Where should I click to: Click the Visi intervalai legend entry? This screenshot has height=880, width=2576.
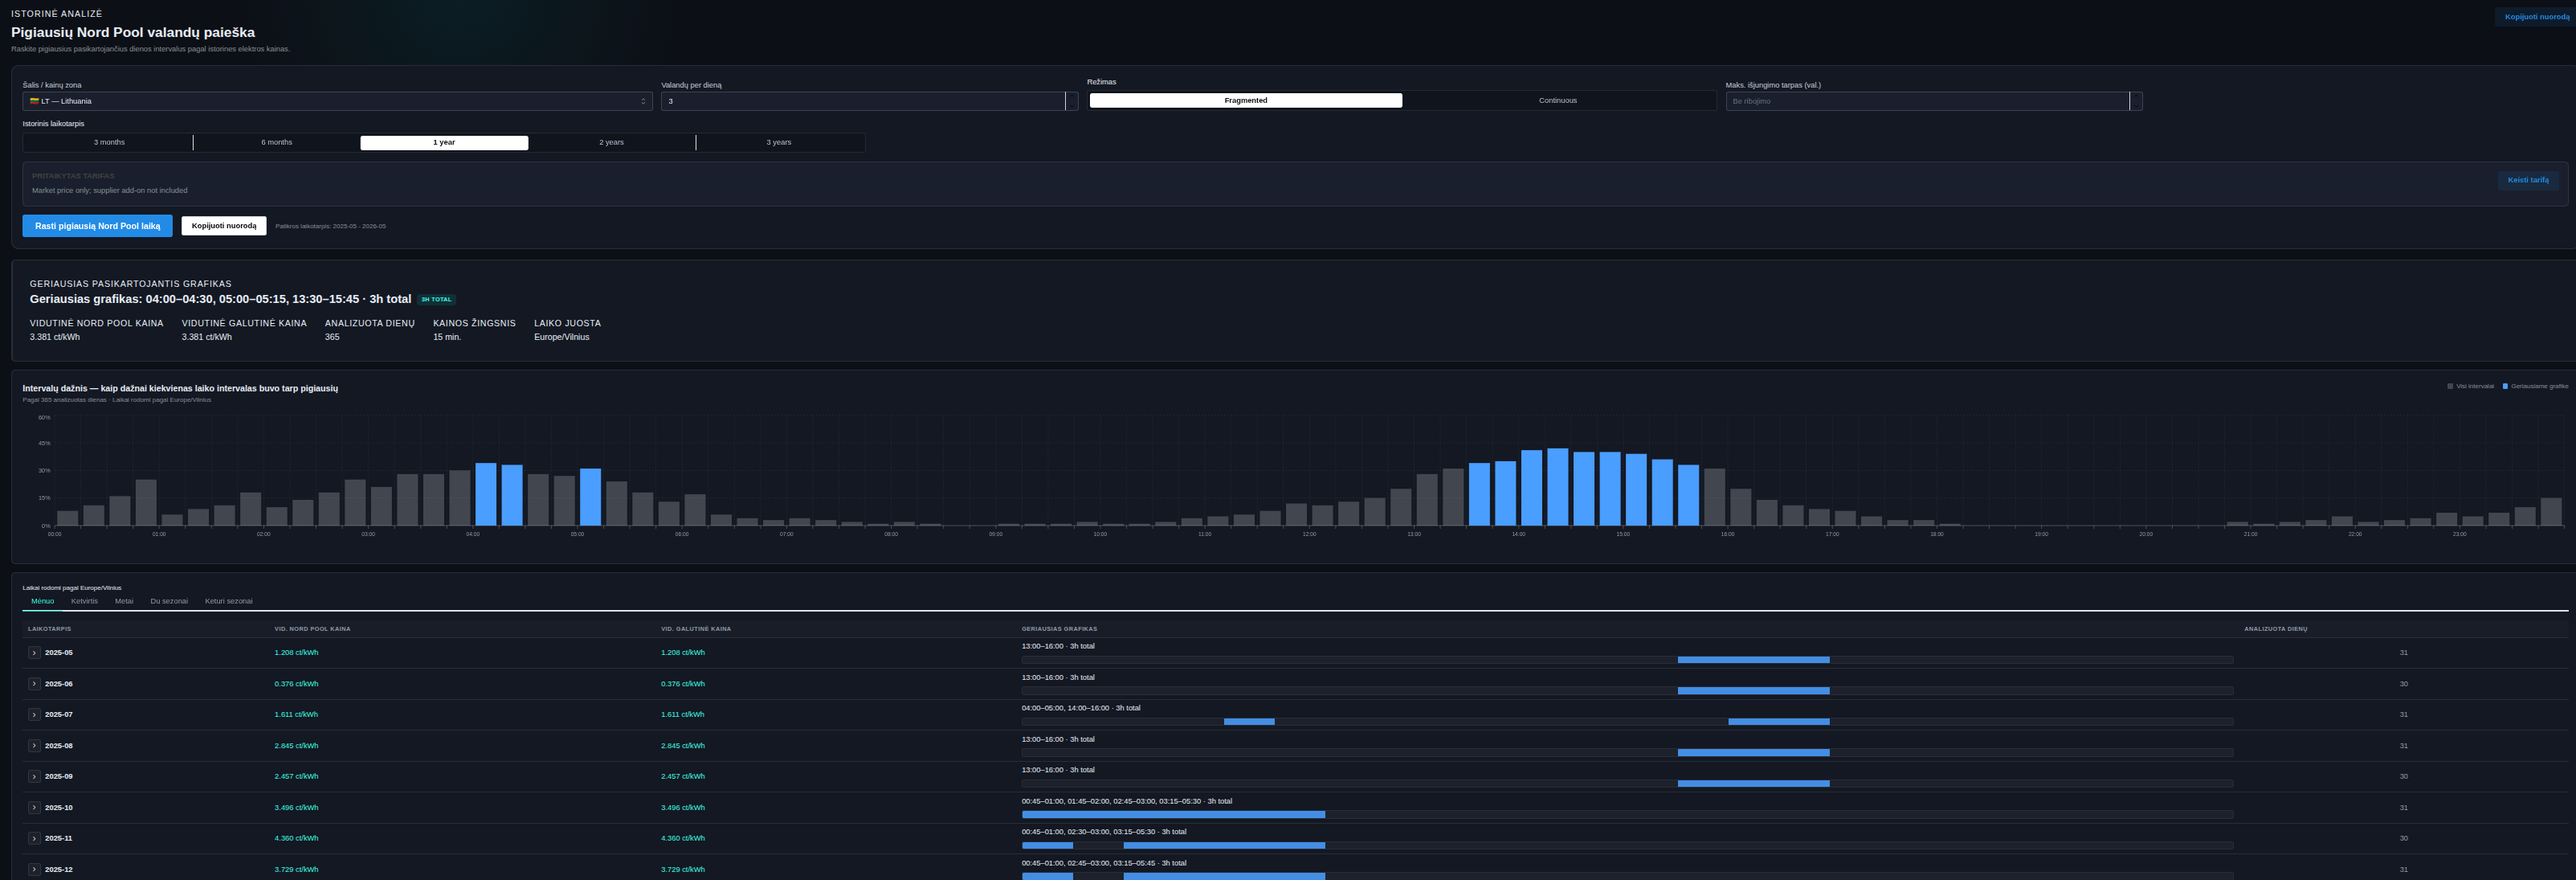click(2470, 386)
